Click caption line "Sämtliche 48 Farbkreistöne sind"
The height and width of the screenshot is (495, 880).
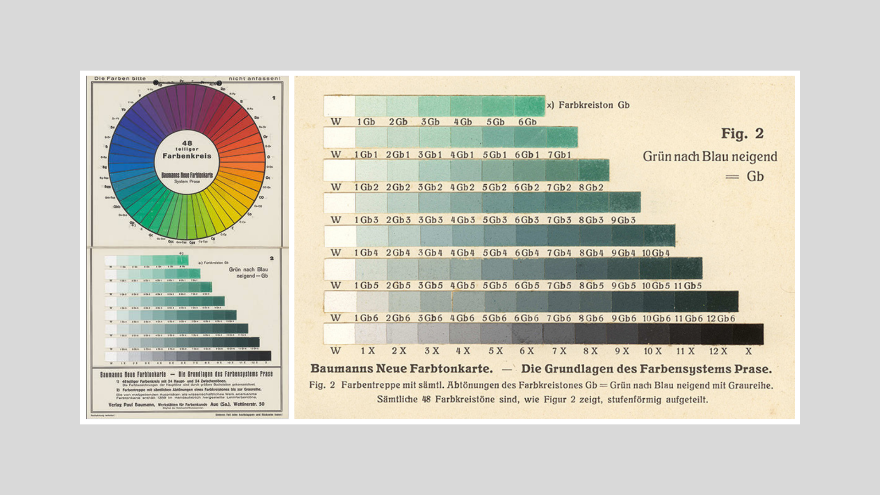[542, 400]
